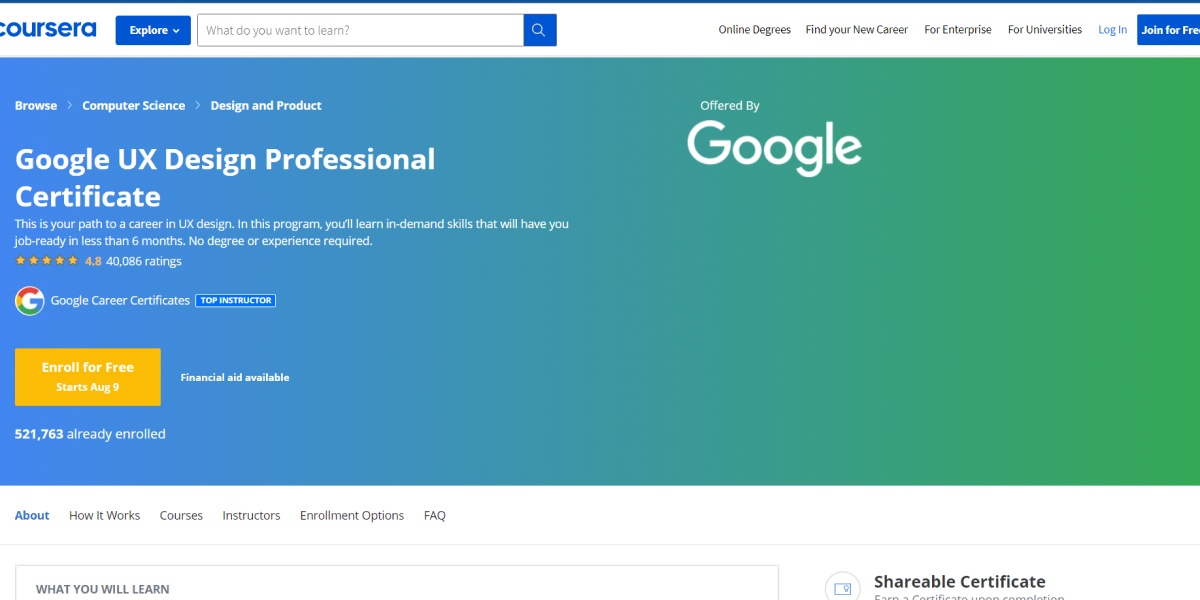Viewport: 1200px width, 600px height.
Task: Click 521,763 already enrolled text
Action: 90,434
